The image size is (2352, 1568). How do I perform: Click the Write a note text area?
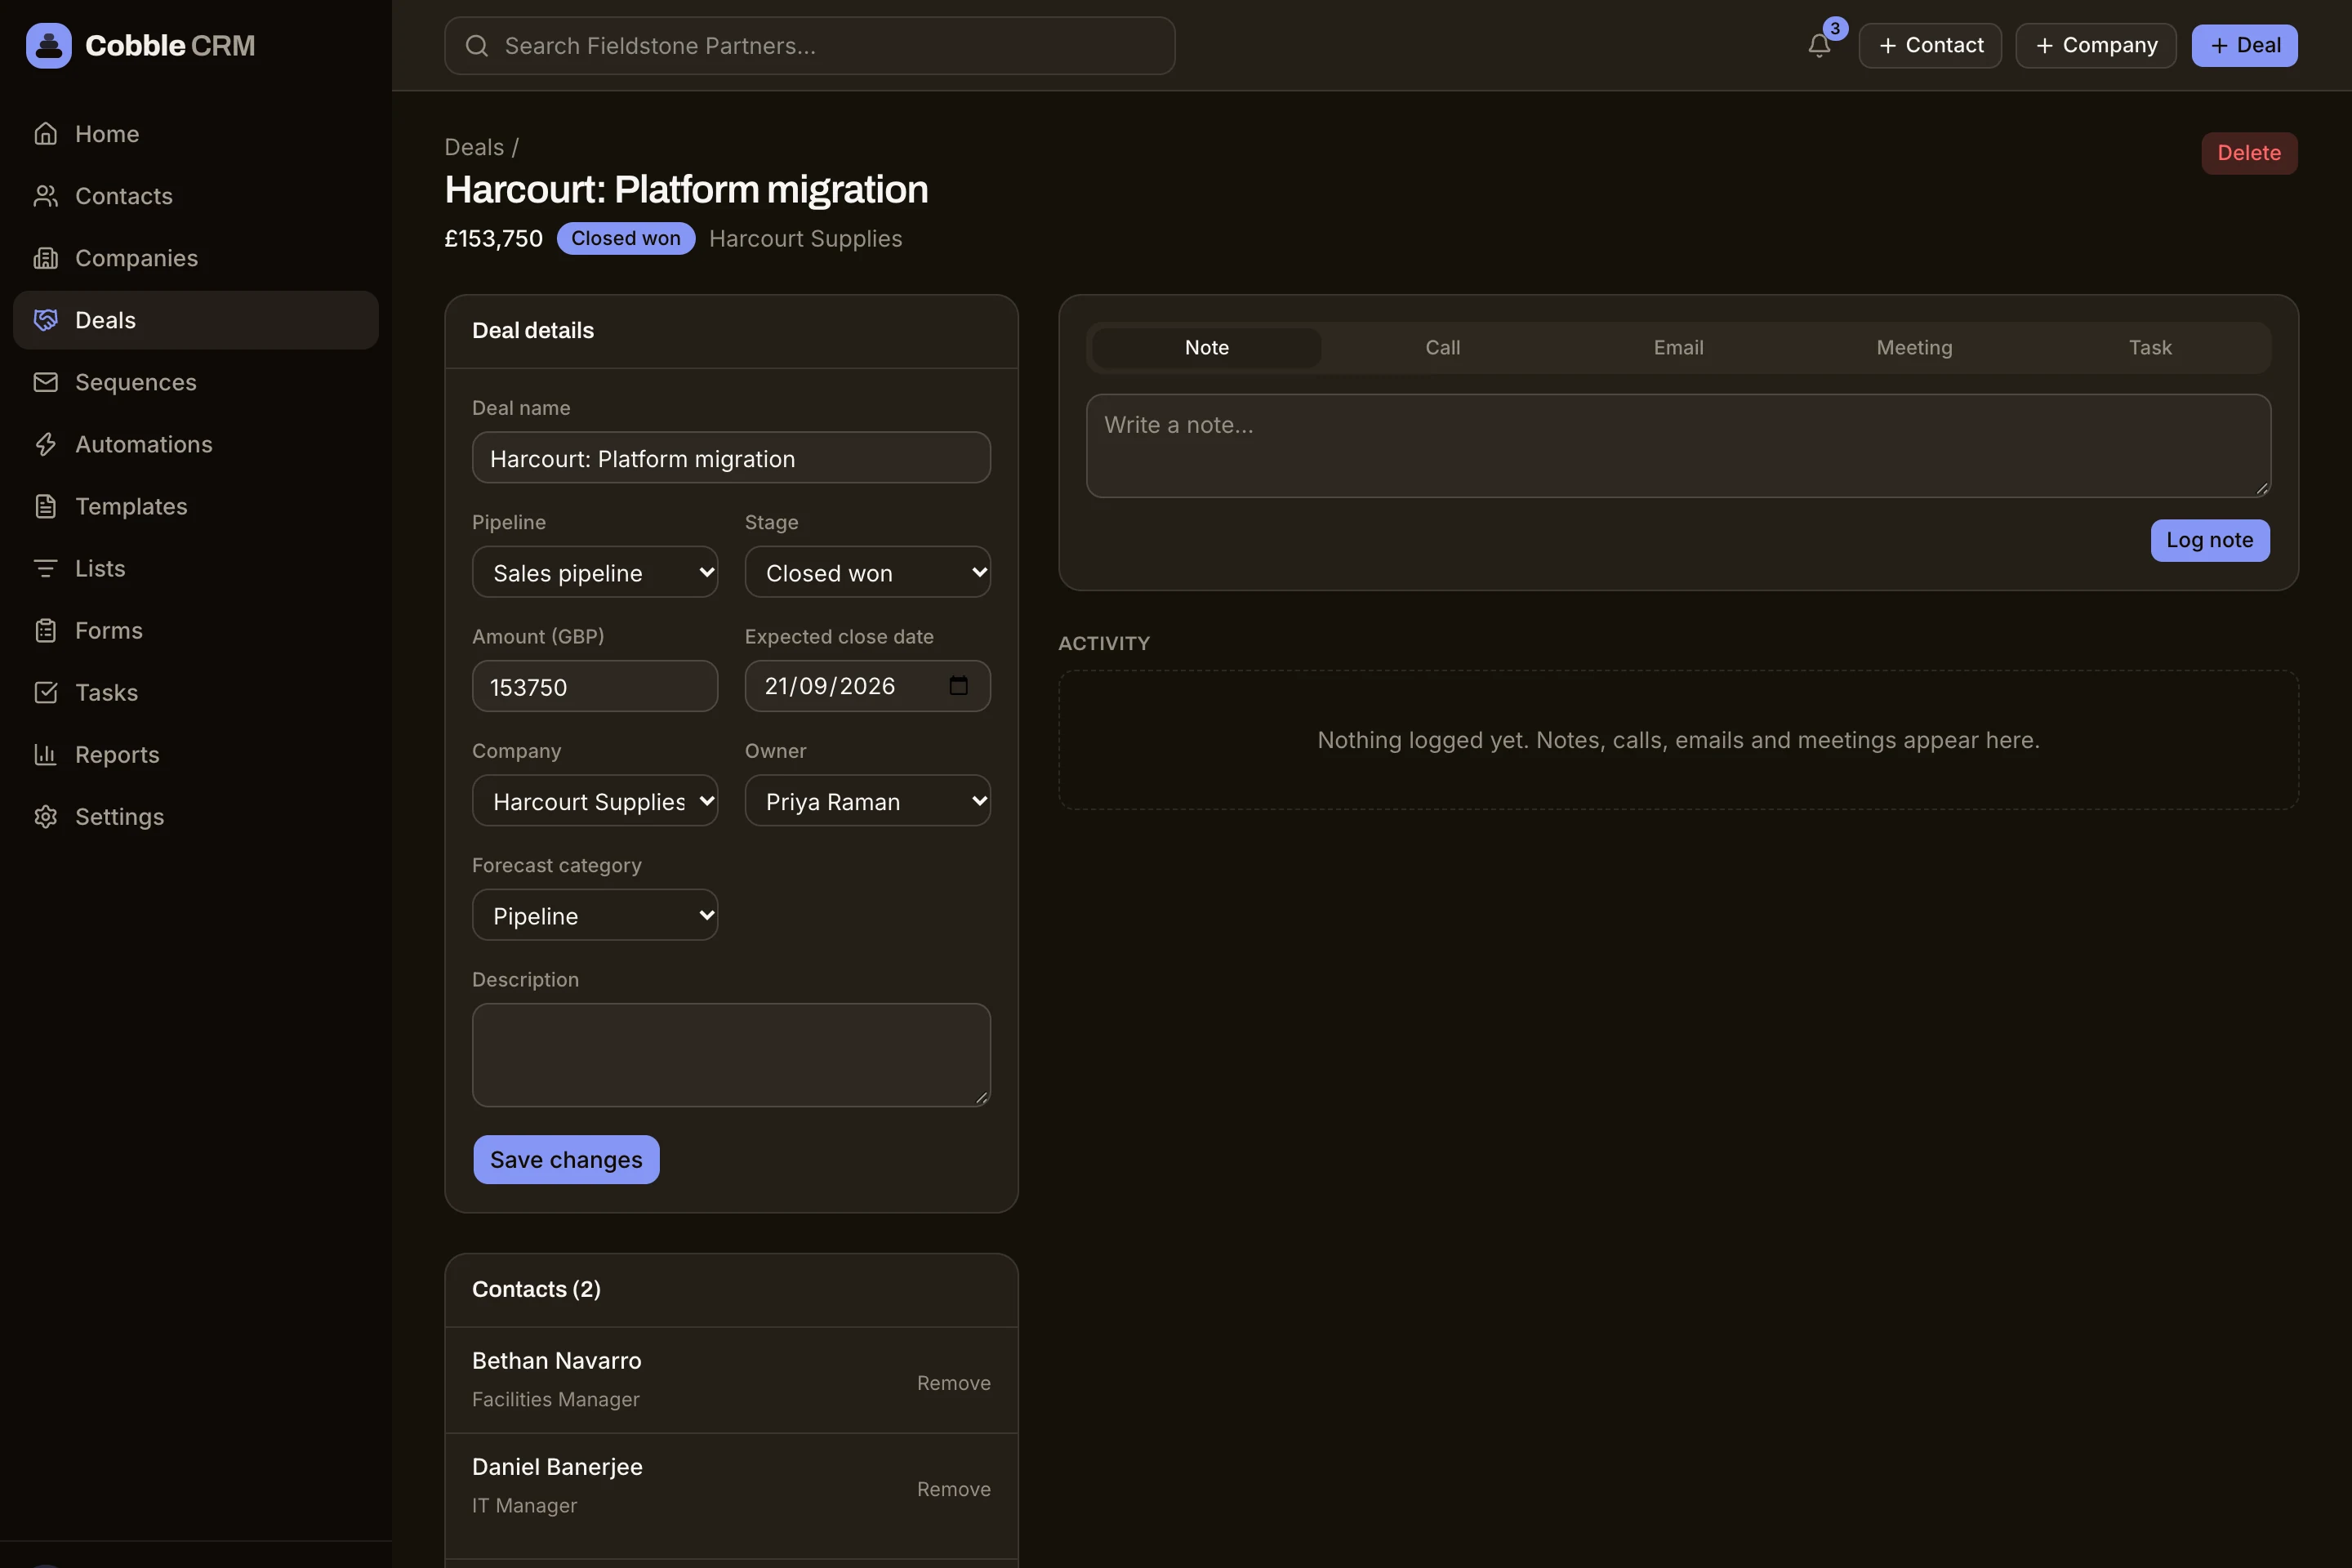[x=1678, y=446]
